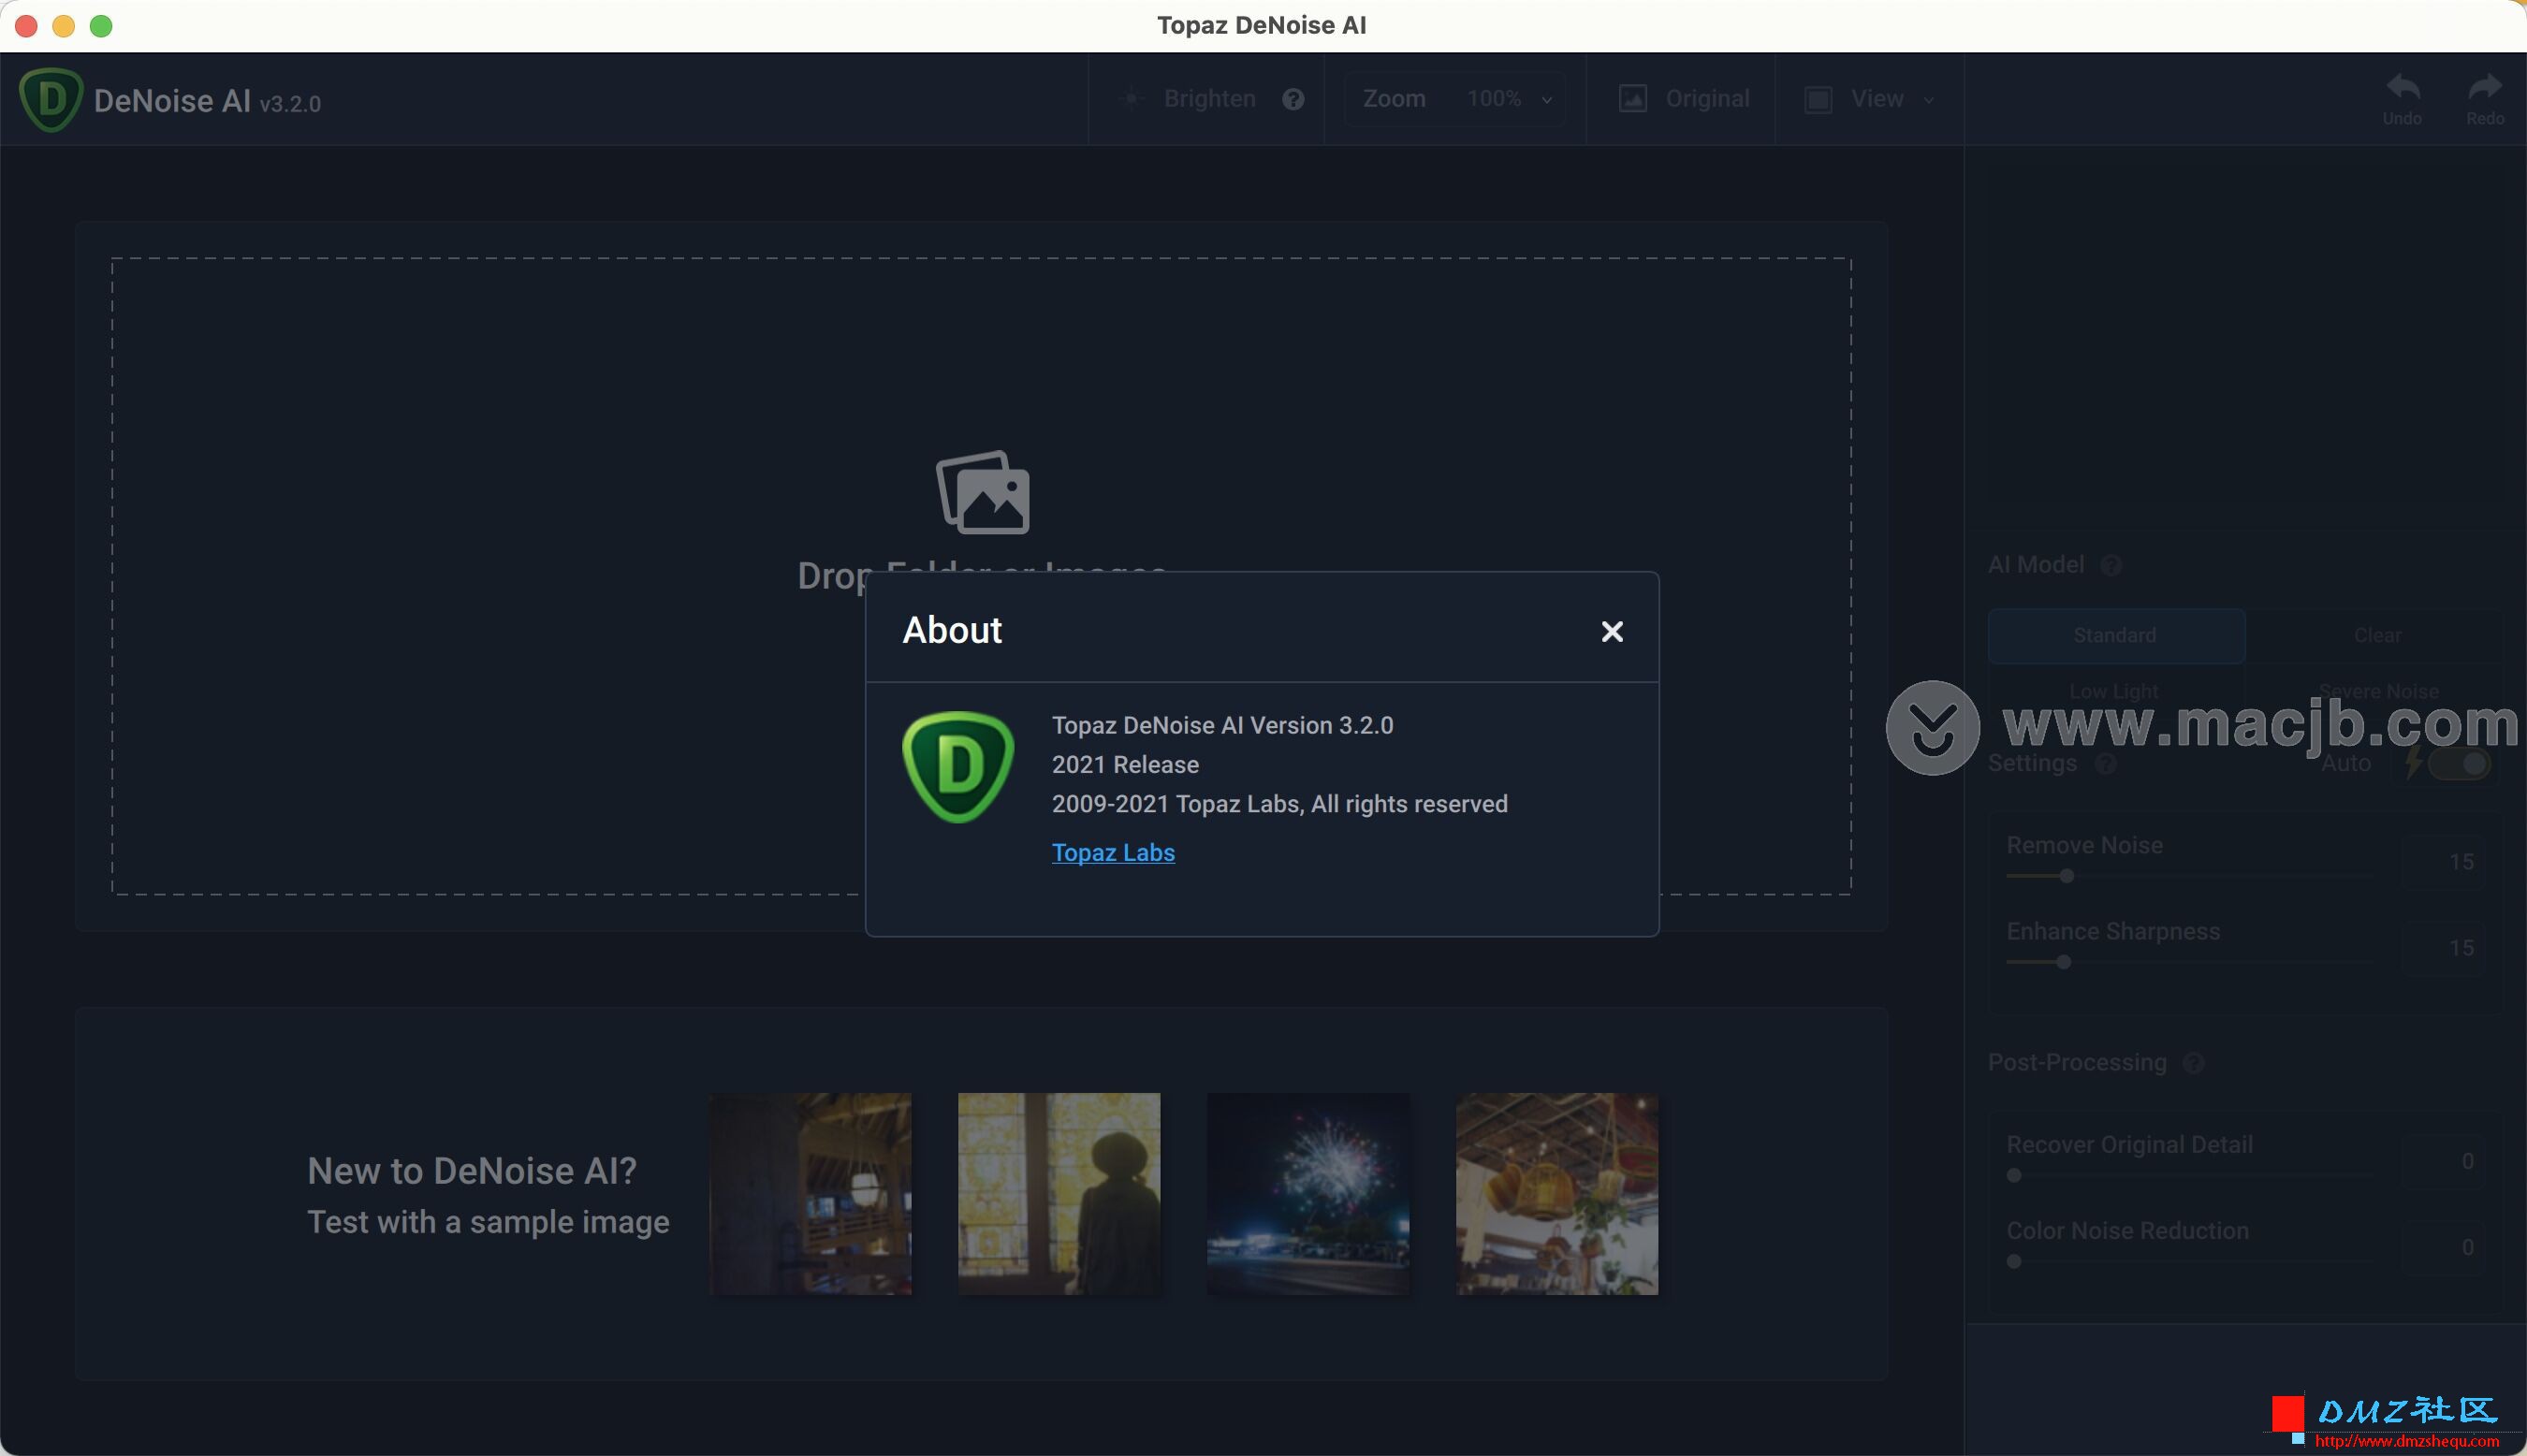
Task: Select the Clear AI model
Action: pyautogui.click(x=2377, y=635)
